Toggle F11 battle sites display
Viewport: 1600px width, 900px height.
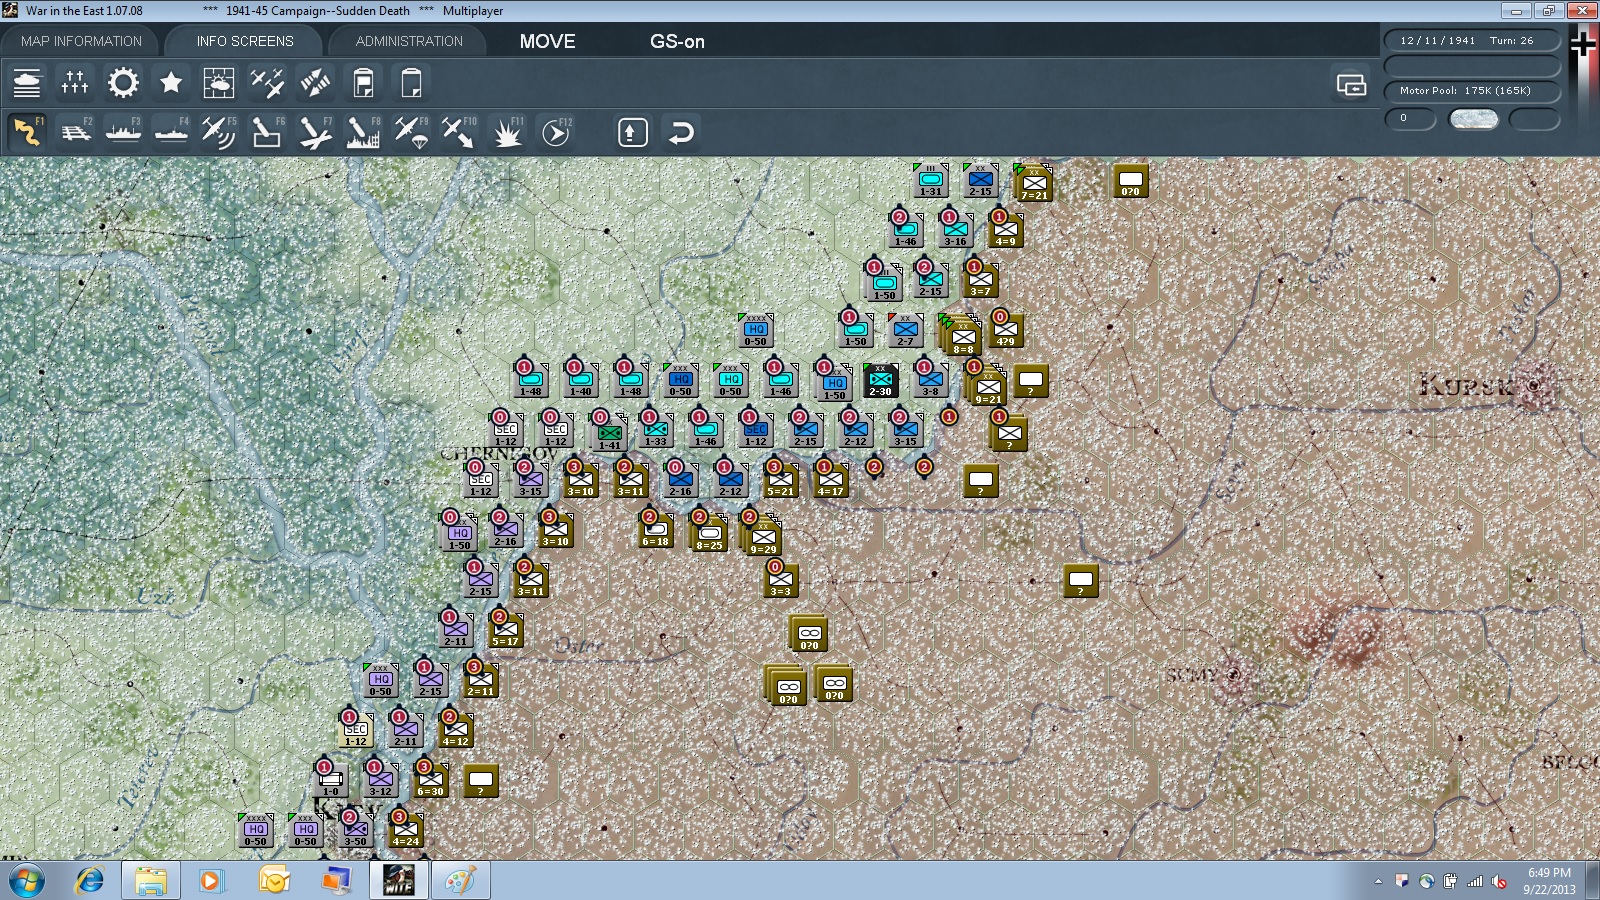pyautogui.click(x=507, y=132)
